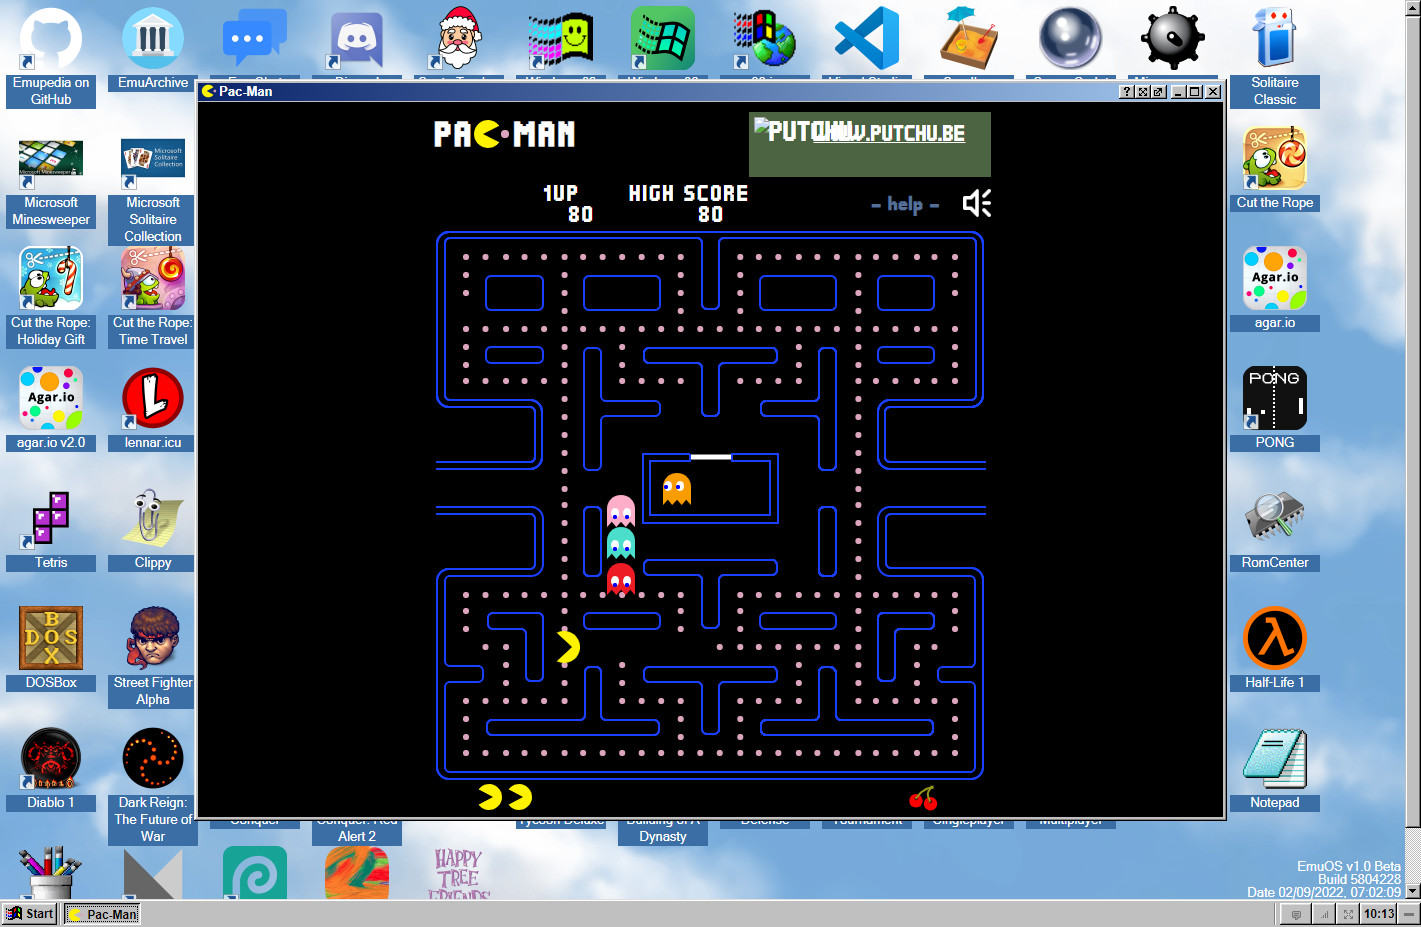Open Microsoft Minesweeper desktop icon
Viewport: 1421px width, 927px height.
point(51,183)
